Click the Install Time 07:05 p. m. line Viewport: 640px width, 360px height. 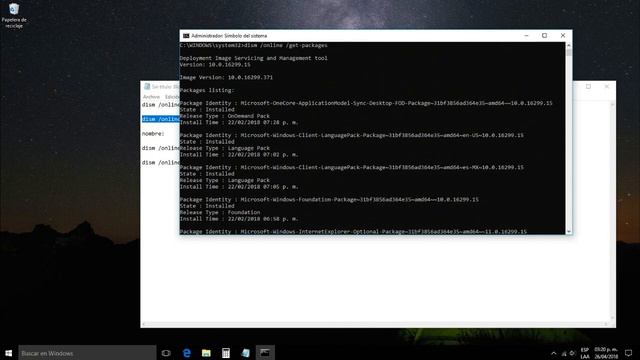click(239, 187)
